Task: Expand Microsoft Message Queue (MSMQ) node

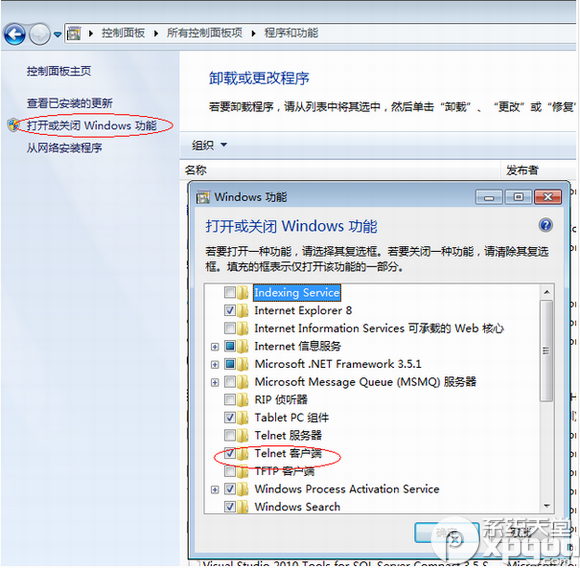Action: click(215, 382)
